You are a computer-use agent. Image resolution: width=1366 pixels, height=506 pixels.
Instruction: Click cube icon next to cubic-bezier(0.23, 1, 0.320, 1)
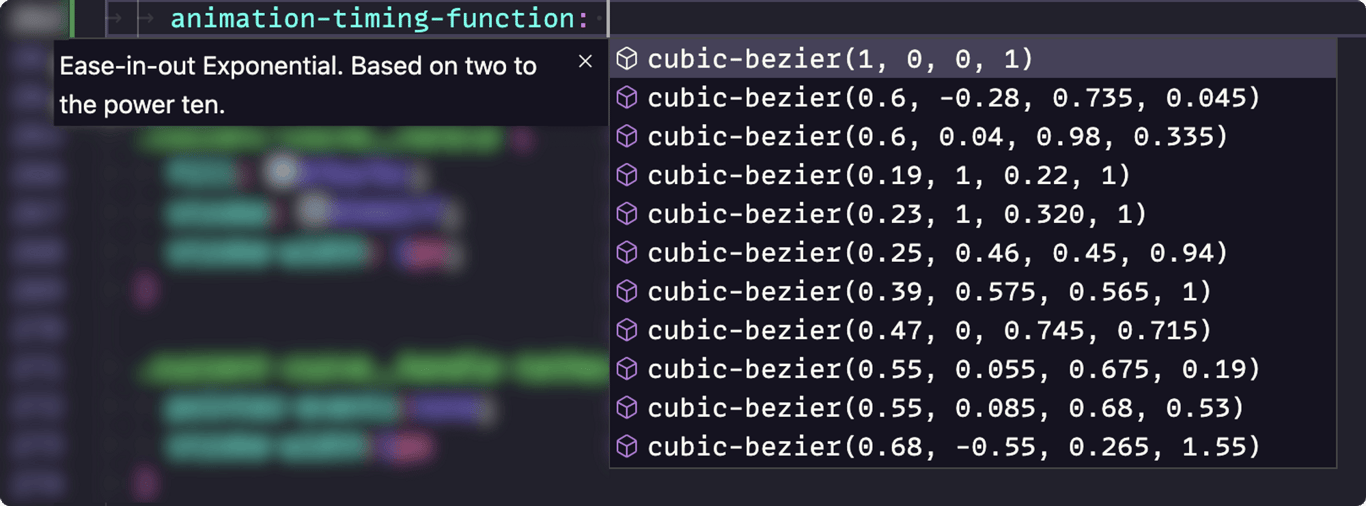[x=627, y=214]
